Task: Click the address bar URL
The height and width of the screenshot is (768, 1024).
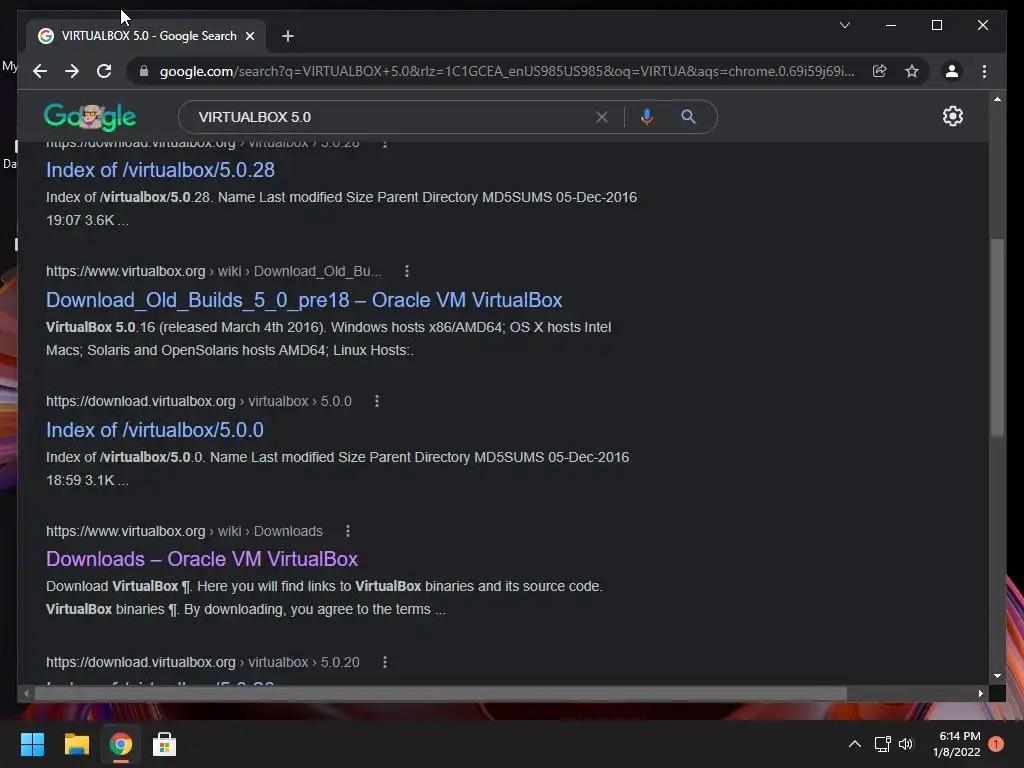Action: pos(507,71)
